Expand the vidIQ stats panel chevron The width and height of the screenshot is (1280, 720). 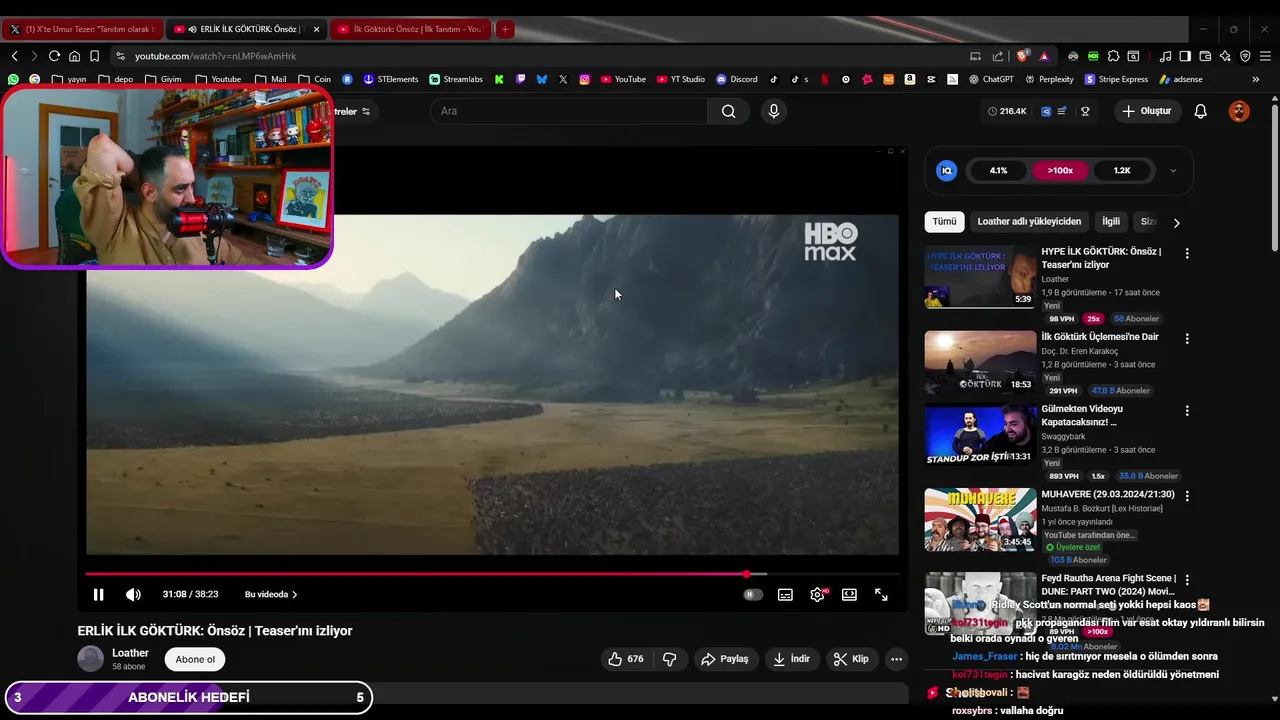click(1173, 171)
